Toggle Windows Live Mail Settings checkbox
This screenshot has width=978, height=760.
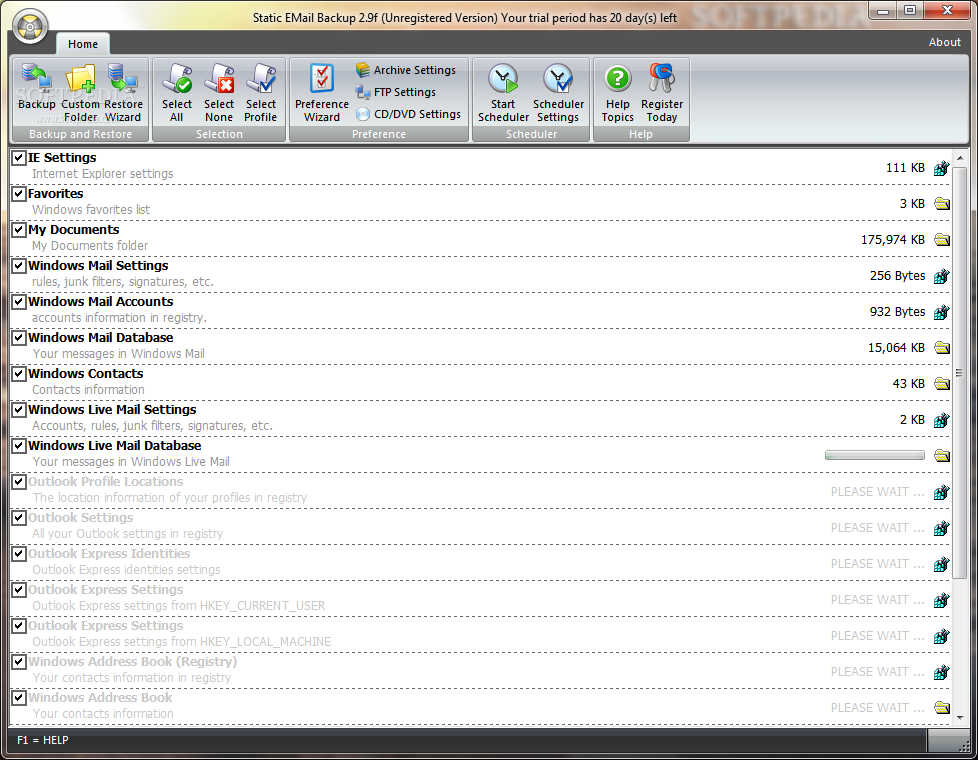[19, 410]
